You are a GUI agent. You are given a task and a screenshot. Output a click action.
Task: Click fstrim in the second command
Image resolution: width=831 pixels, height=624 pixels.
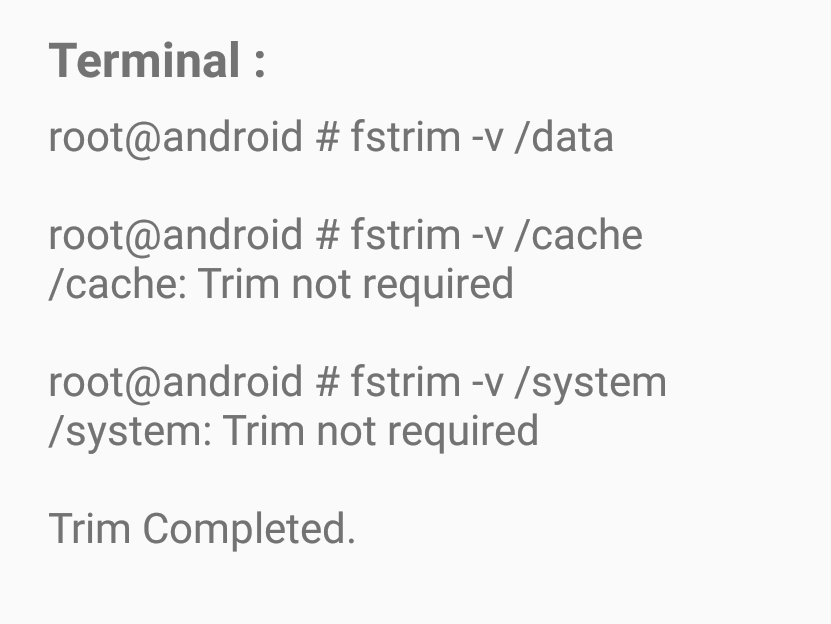[405, 234]
